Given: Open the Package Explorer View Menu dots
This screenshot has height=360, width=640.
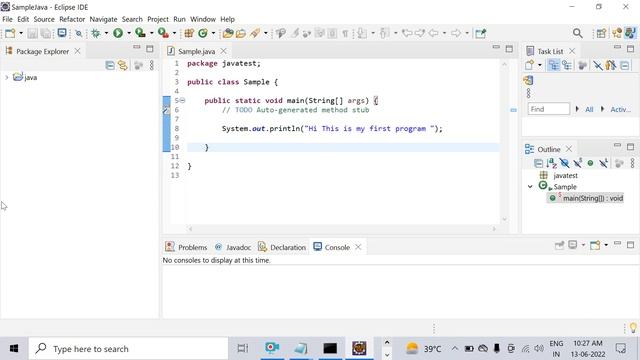Looking at the screenshot, I should tap(152, 65).
